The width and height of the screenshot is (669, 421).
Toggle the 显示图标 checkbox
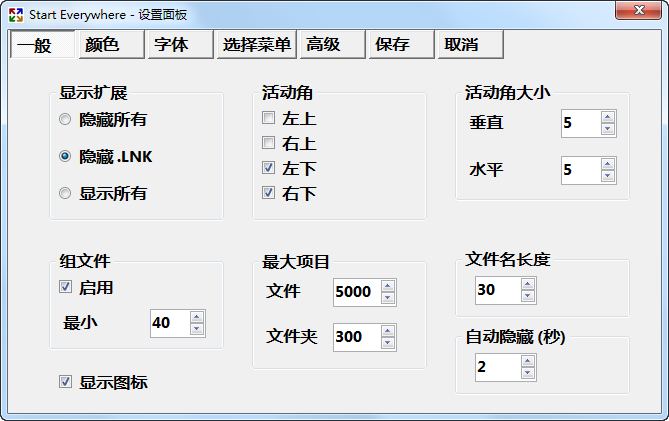pos(66,382)
